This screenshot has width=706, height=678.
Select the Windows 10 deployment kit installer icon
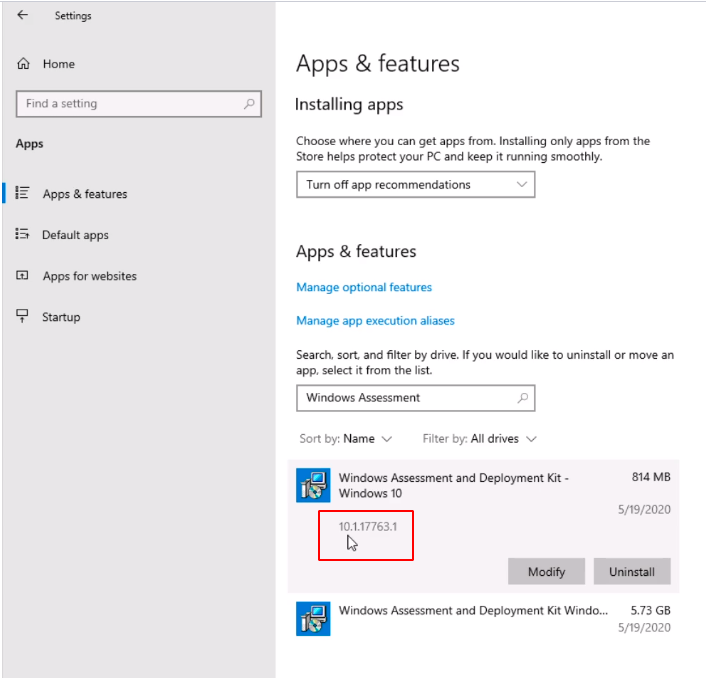313,485
